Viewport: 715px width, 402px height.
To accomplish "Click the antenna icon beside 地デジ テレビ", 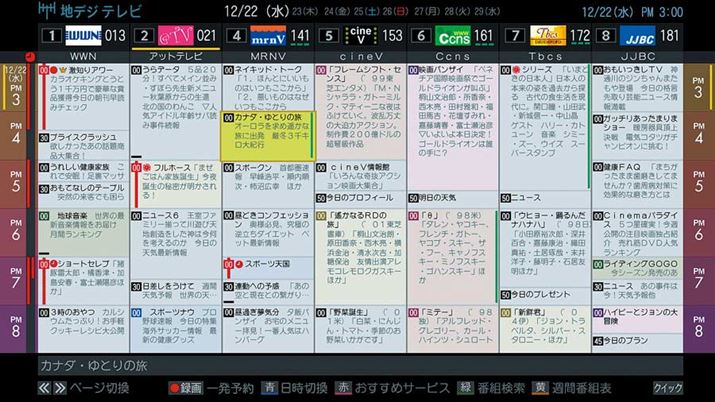I will click(x=47, y=11).
